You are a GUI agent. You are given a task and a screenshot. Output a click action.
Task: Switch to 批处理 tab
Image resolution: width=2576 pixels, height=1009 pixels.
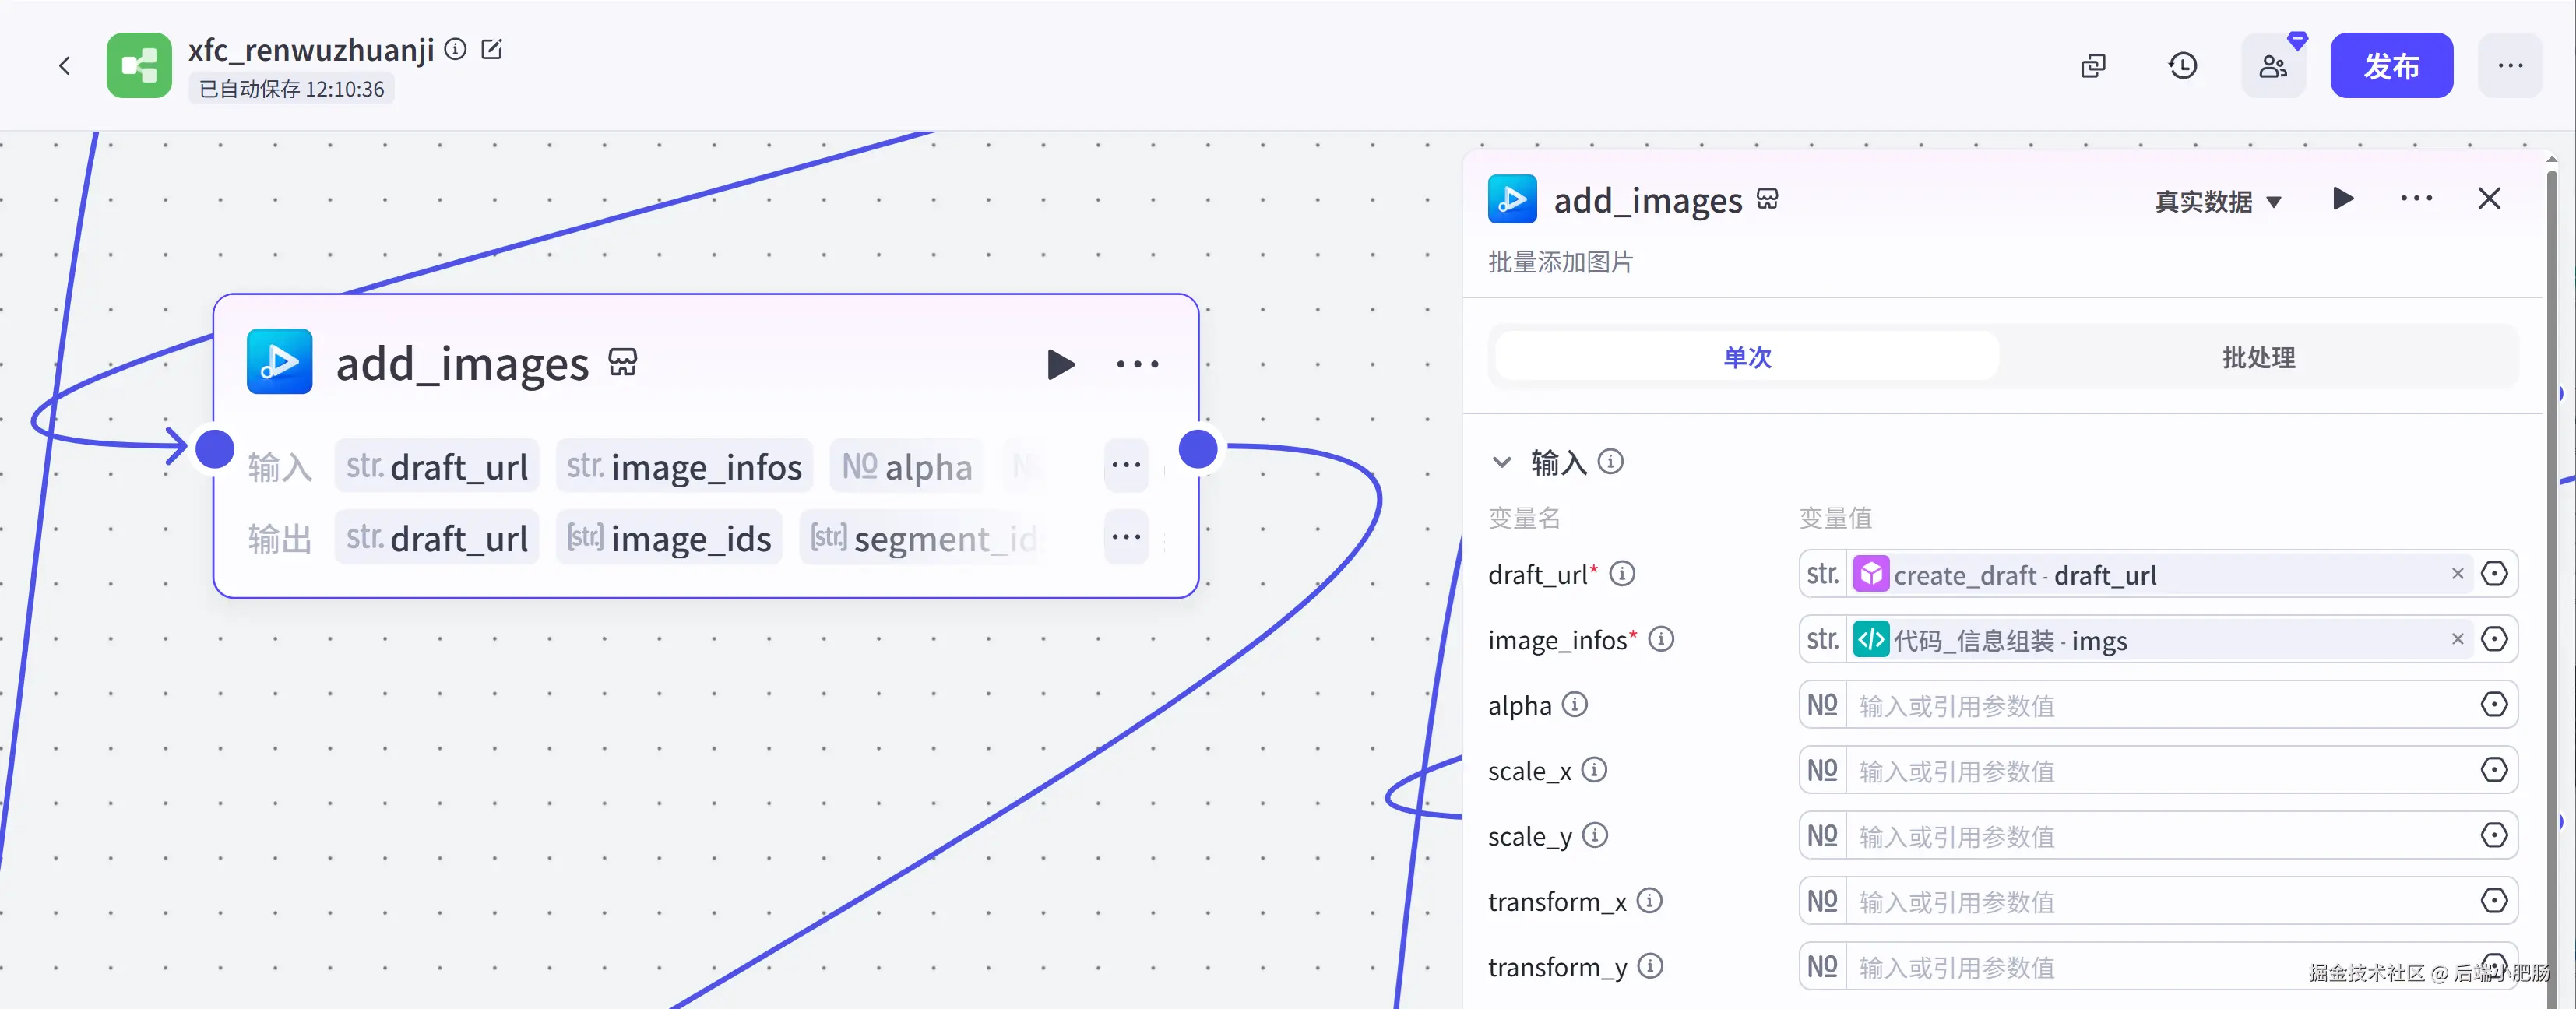tap(2258, 357)
